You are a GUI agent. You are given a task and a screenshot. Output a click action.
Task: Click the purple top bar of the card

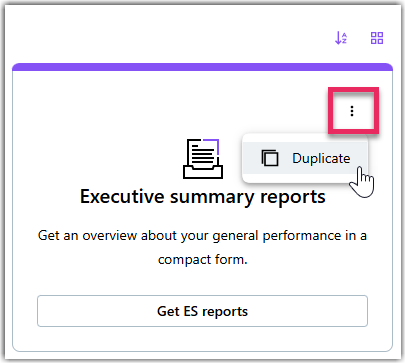point(202,67)
